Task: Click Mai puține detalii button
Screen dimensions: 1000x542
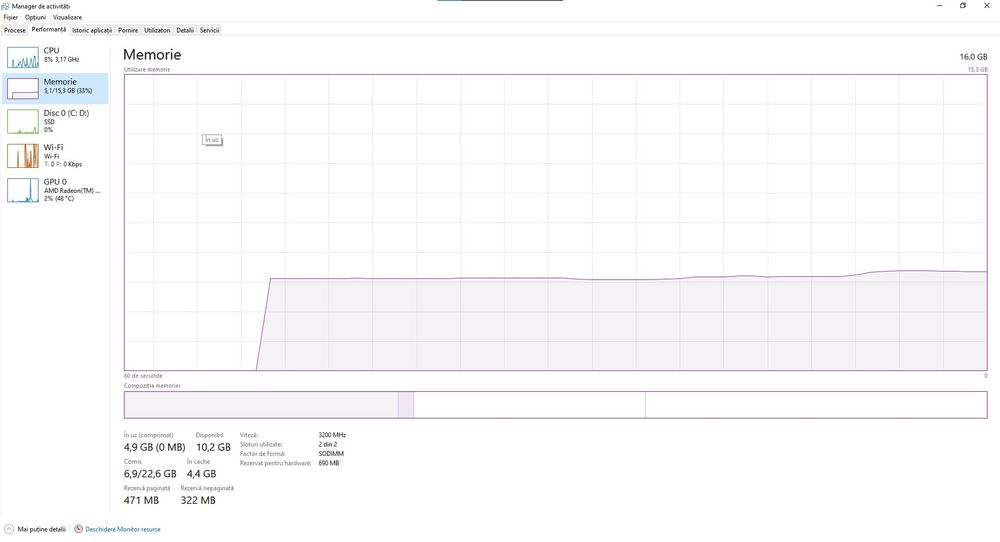Action: [x=35, y=529]
